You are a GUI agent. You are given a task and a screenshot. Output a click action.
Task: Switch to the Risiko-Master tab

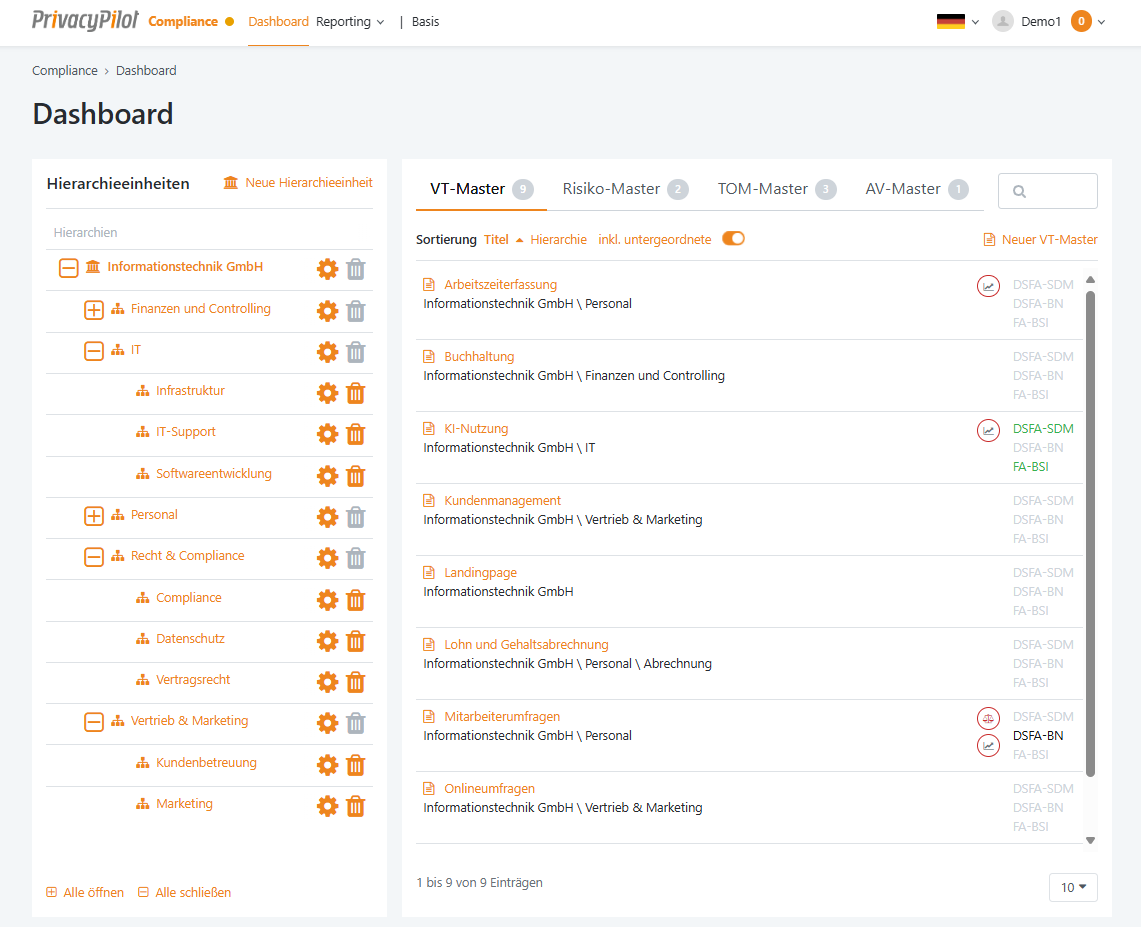coord(611,189)
